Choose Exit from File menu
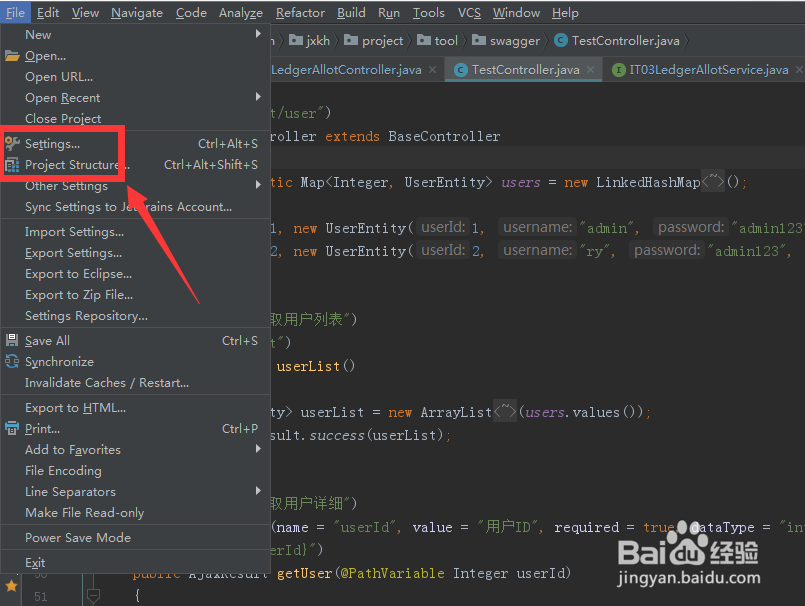This screenshot has height=606, width=805. click(136, 563)
